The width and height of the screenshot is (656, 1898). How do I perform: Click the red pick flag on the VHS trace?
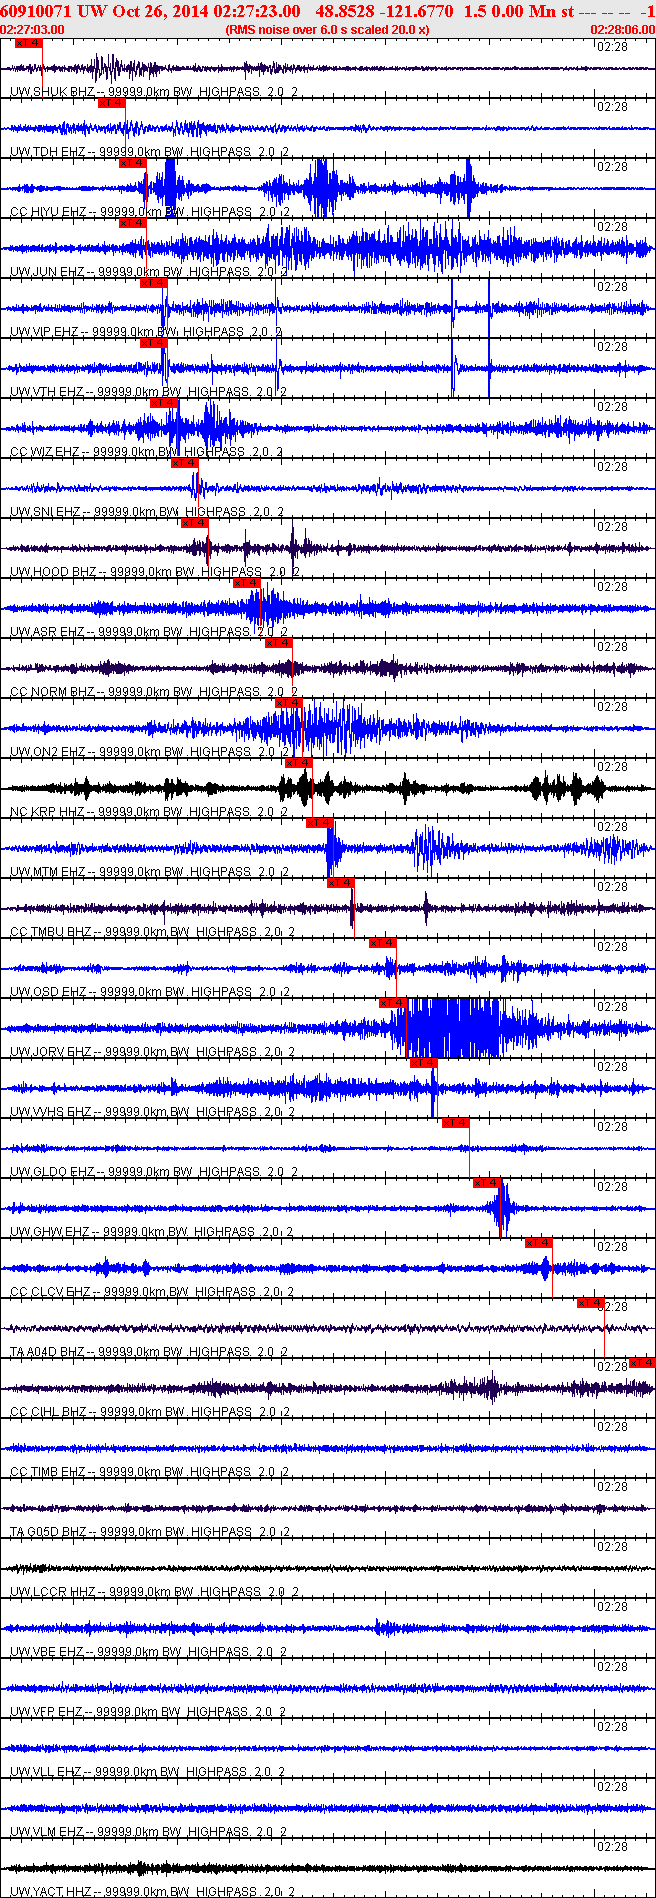click(423, 1063)
